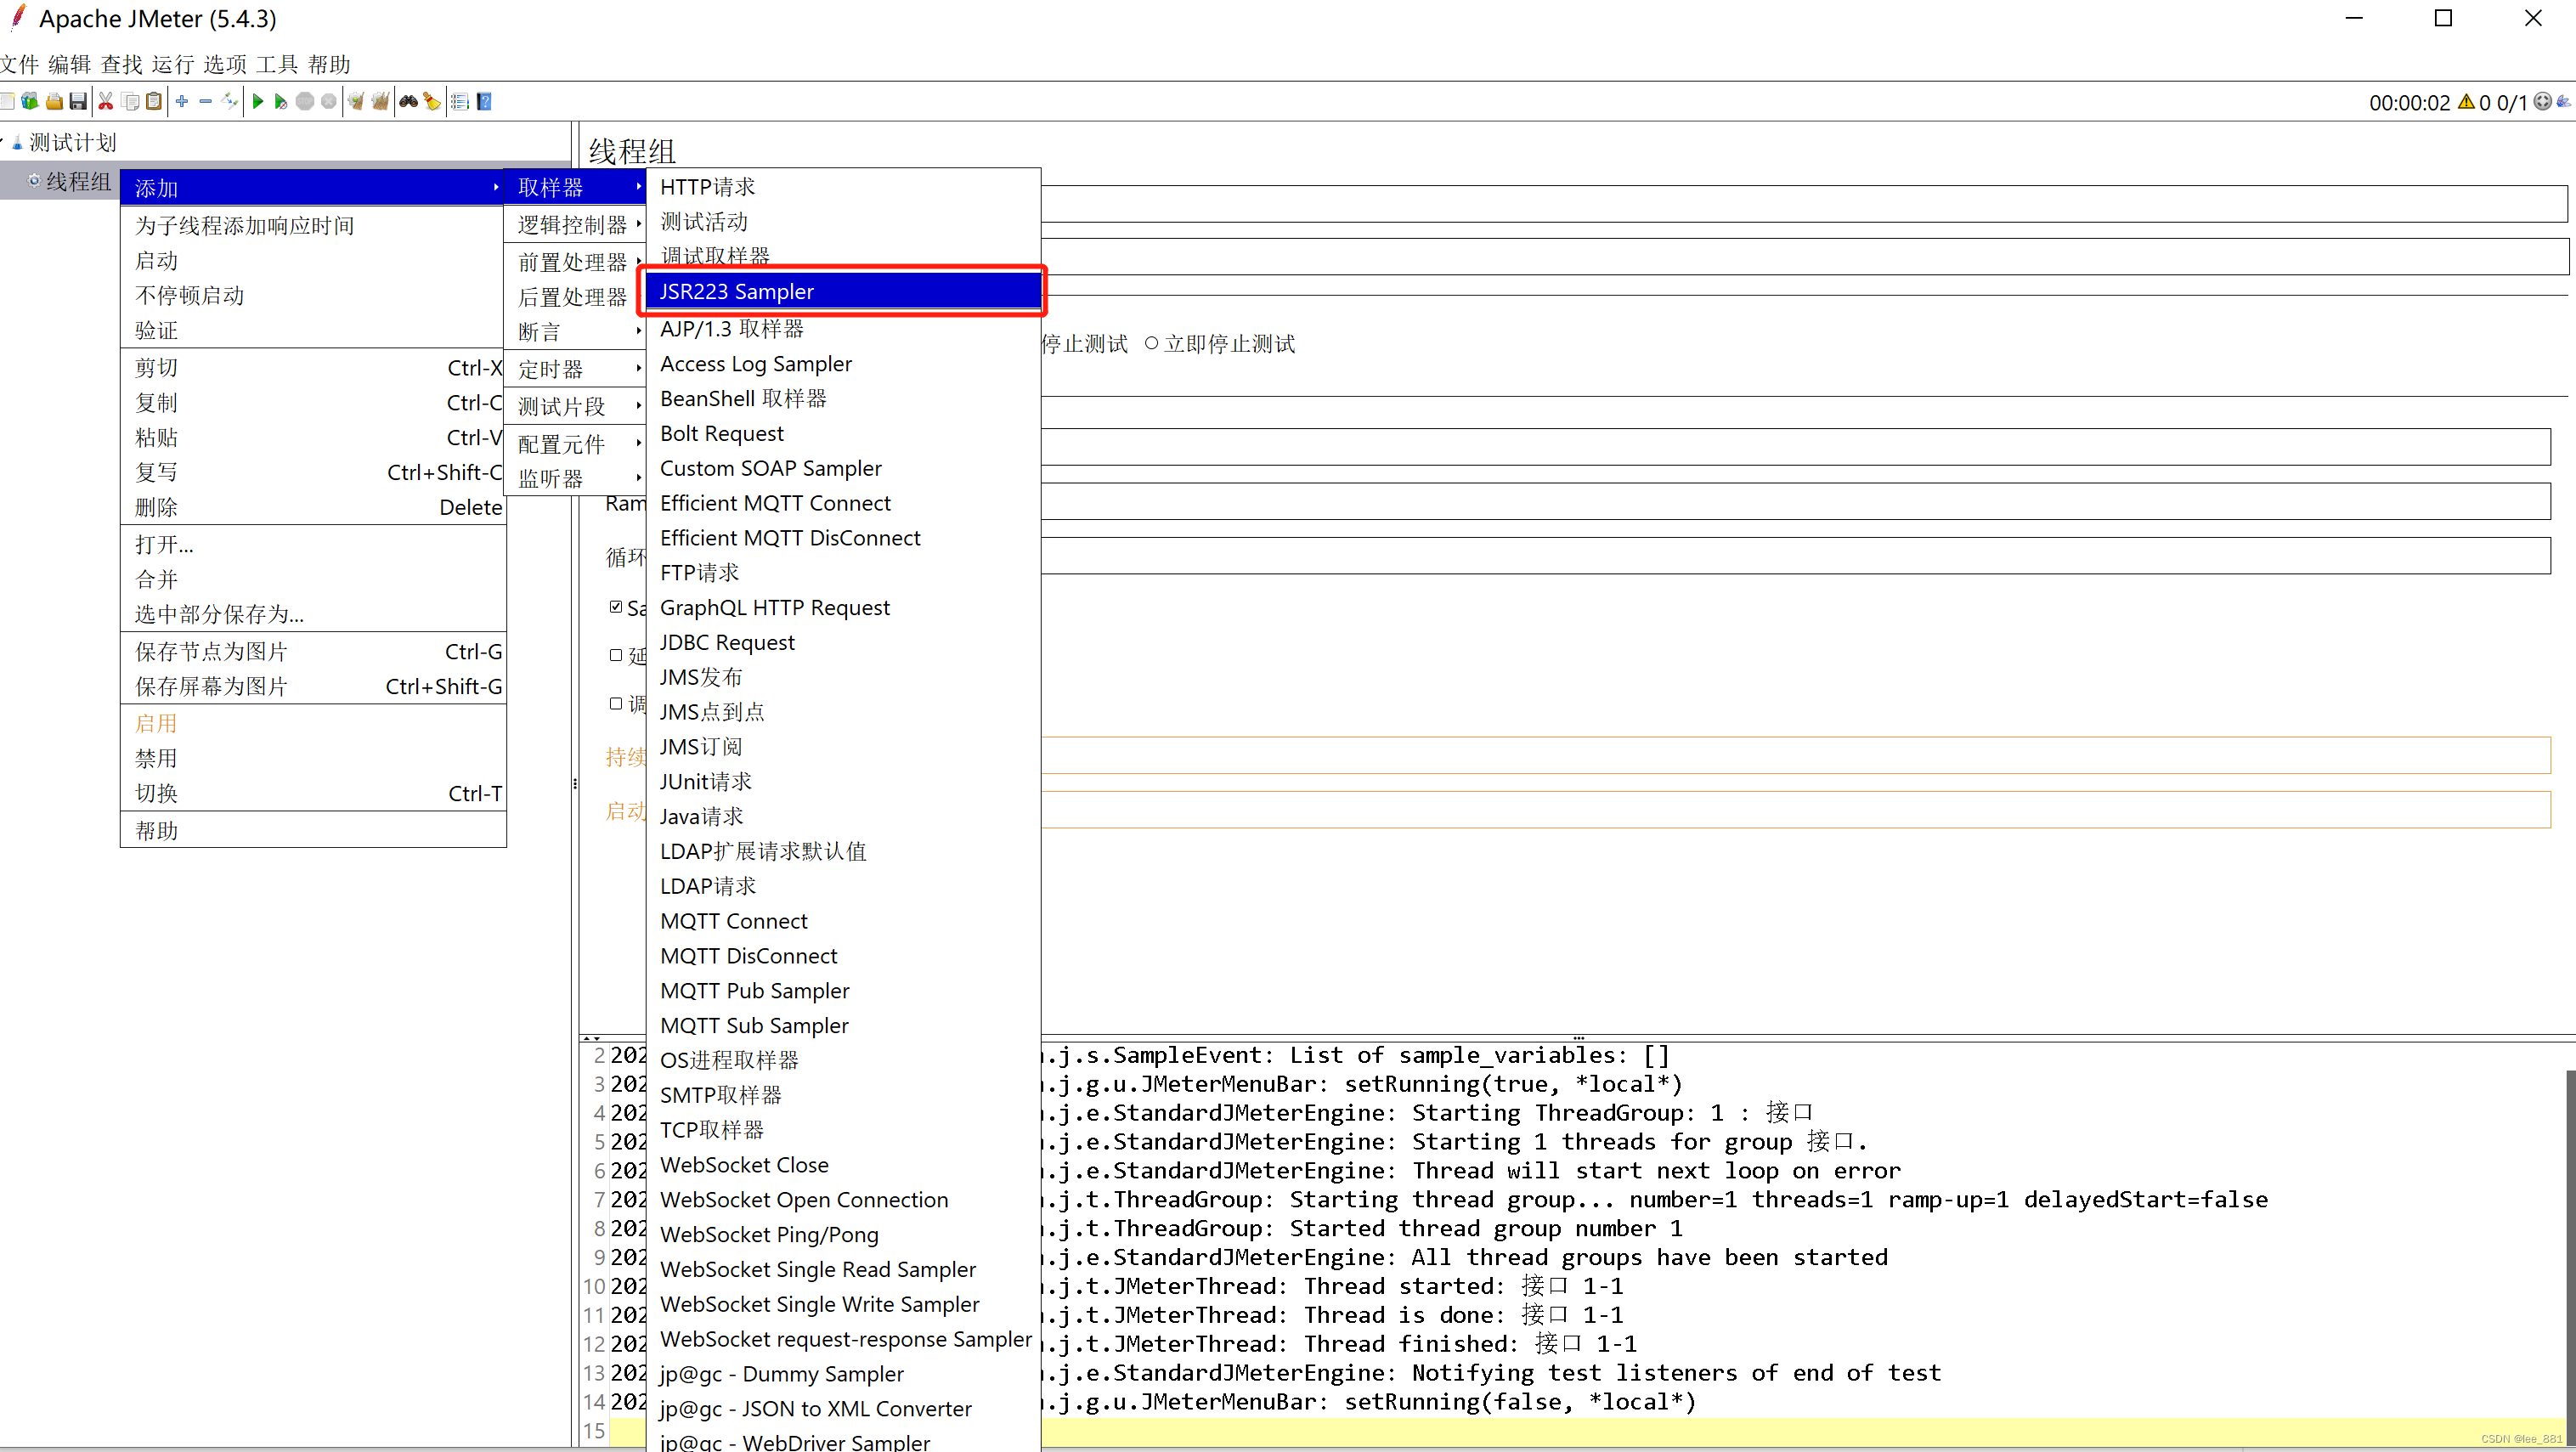Click the thread group name input field
Screen dimensions: 2576x1452
pyautogui.click(x=1804, y=203)
